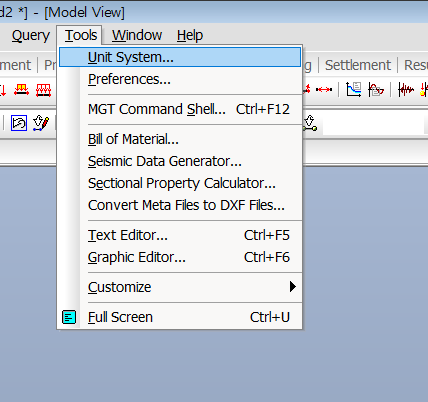The image size is (428, 402).
Task: Click the red distributed load icon
Action: pos(43,90)
